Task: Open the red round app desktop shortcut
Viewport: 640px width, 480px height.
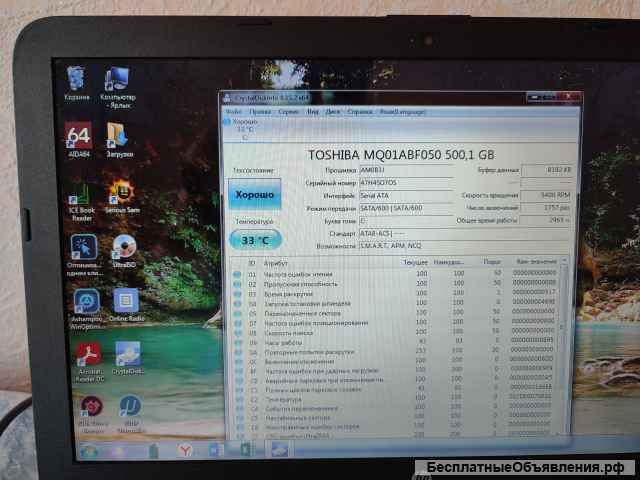Action: pos(92,414)
